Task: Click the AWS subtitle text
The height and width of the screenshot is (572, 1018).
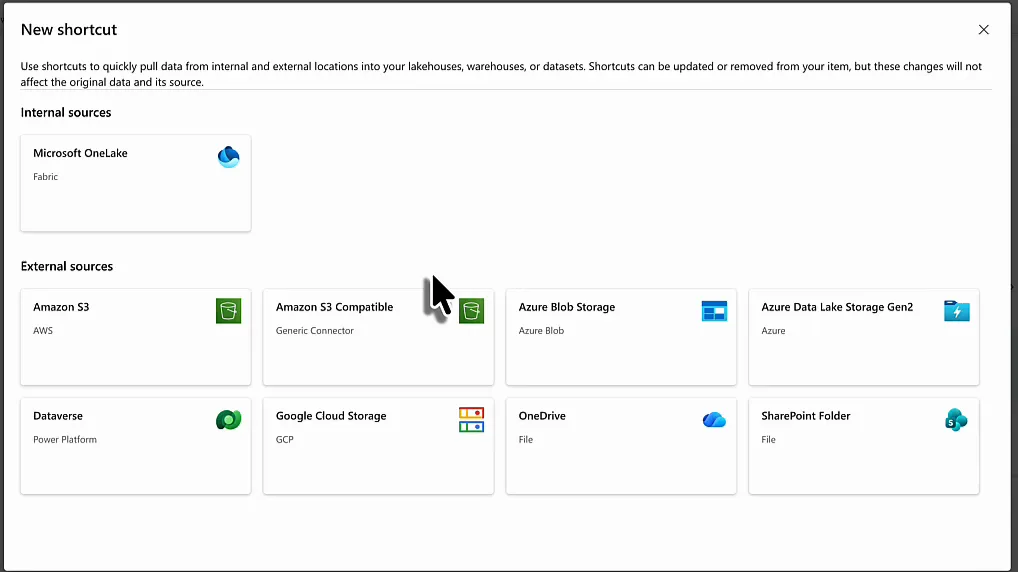Action: (43, 330)
